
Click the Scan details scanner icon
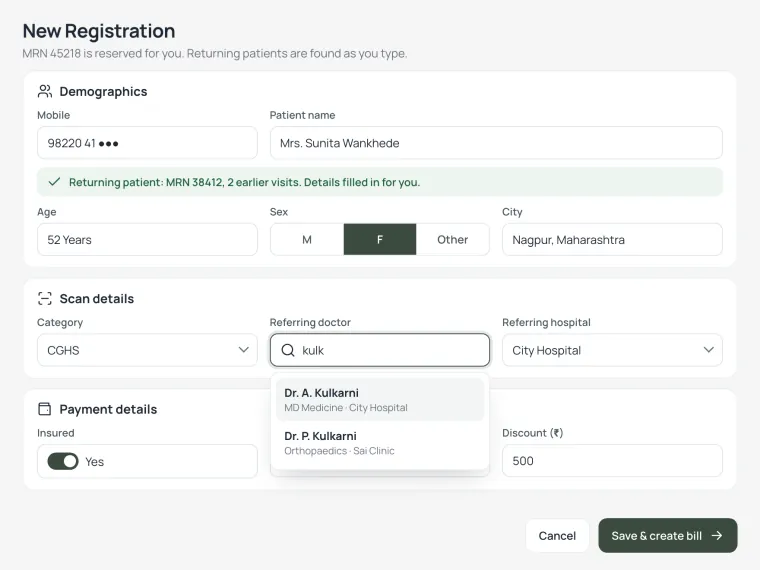click(x=45, y=299)
